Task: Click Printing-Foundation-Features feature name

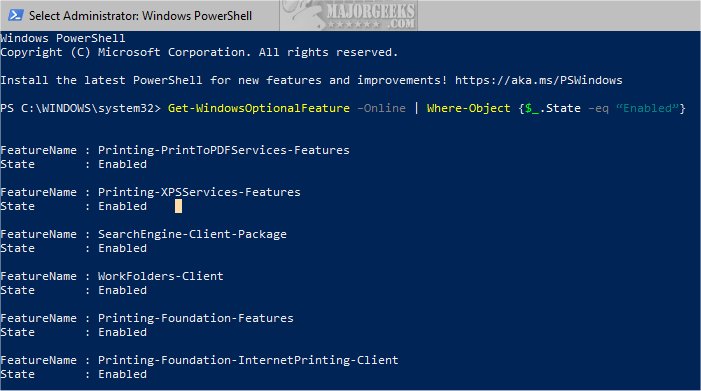Action: tap(196, 318)
